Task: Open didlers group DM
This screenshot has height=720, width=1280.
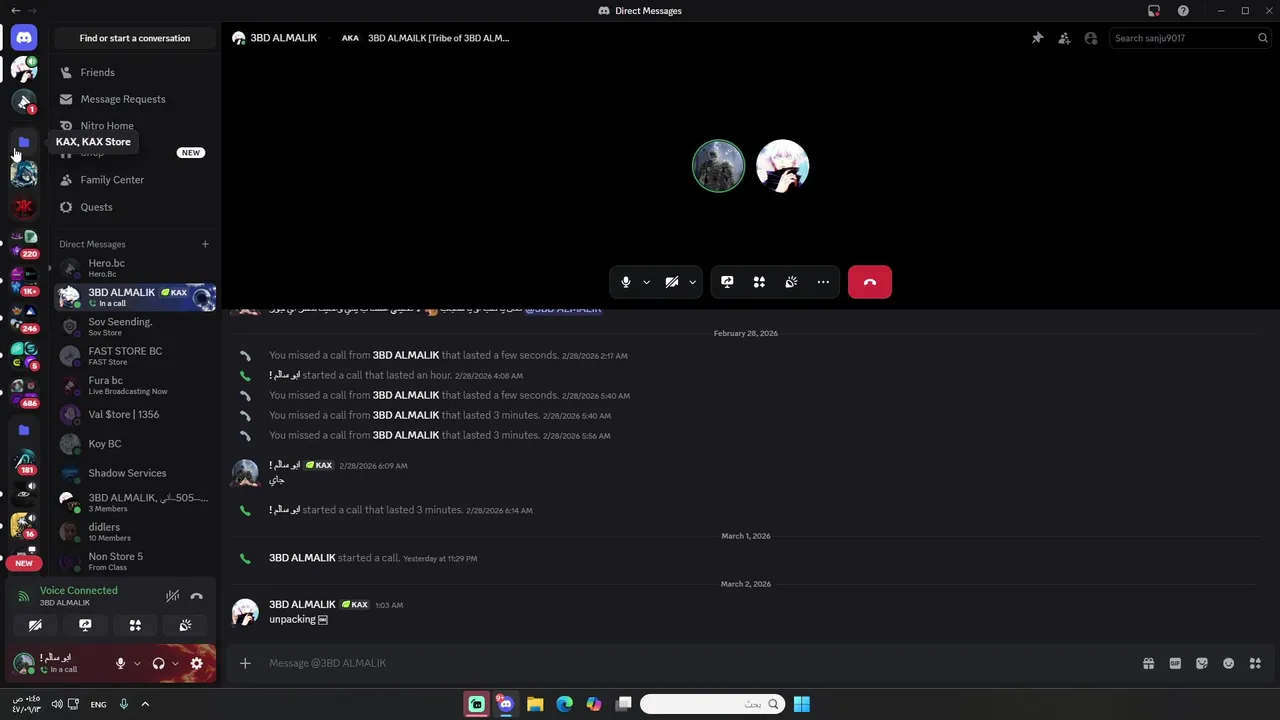Action: tap(135, 532)
